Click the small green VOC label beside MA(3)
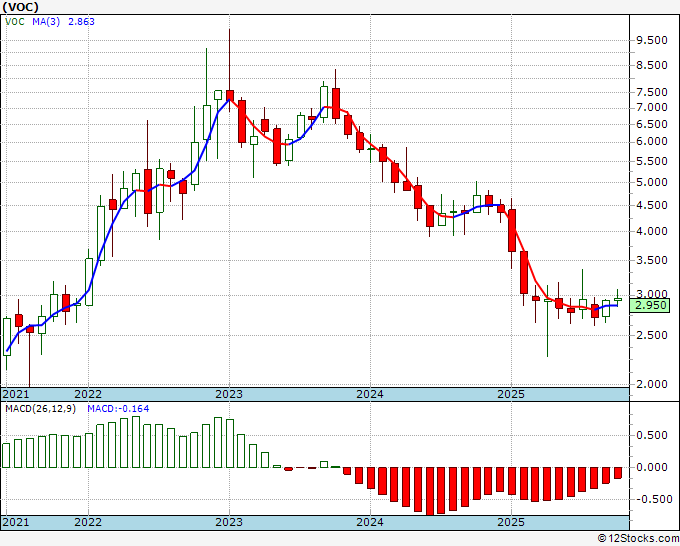 point(14,20)
